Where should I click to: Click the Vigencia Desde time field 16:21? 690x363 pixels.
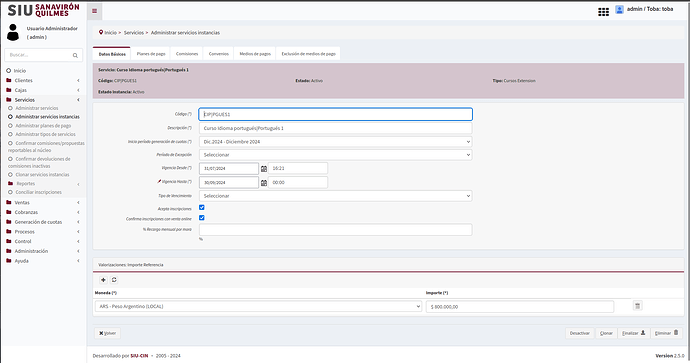pyautogui.click(x=297, y=168)
